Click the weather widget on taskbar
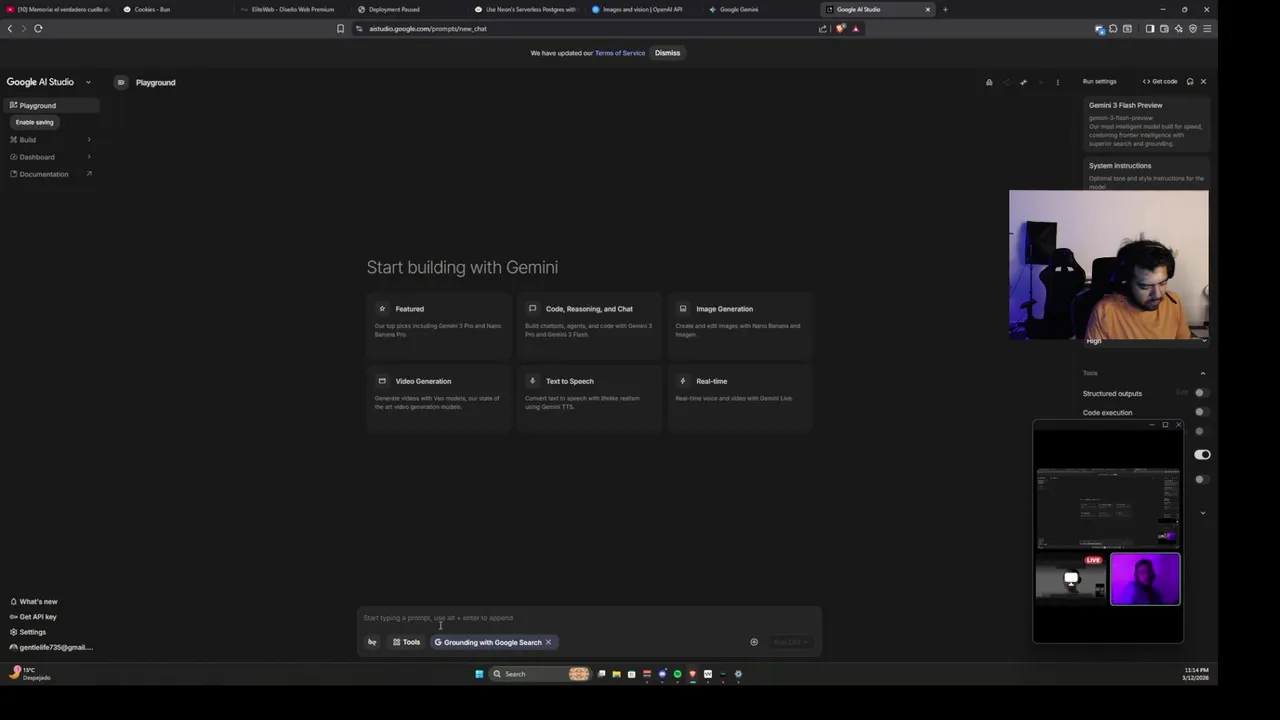Viewport: 1280px width, 720px height. coord(30,673)
